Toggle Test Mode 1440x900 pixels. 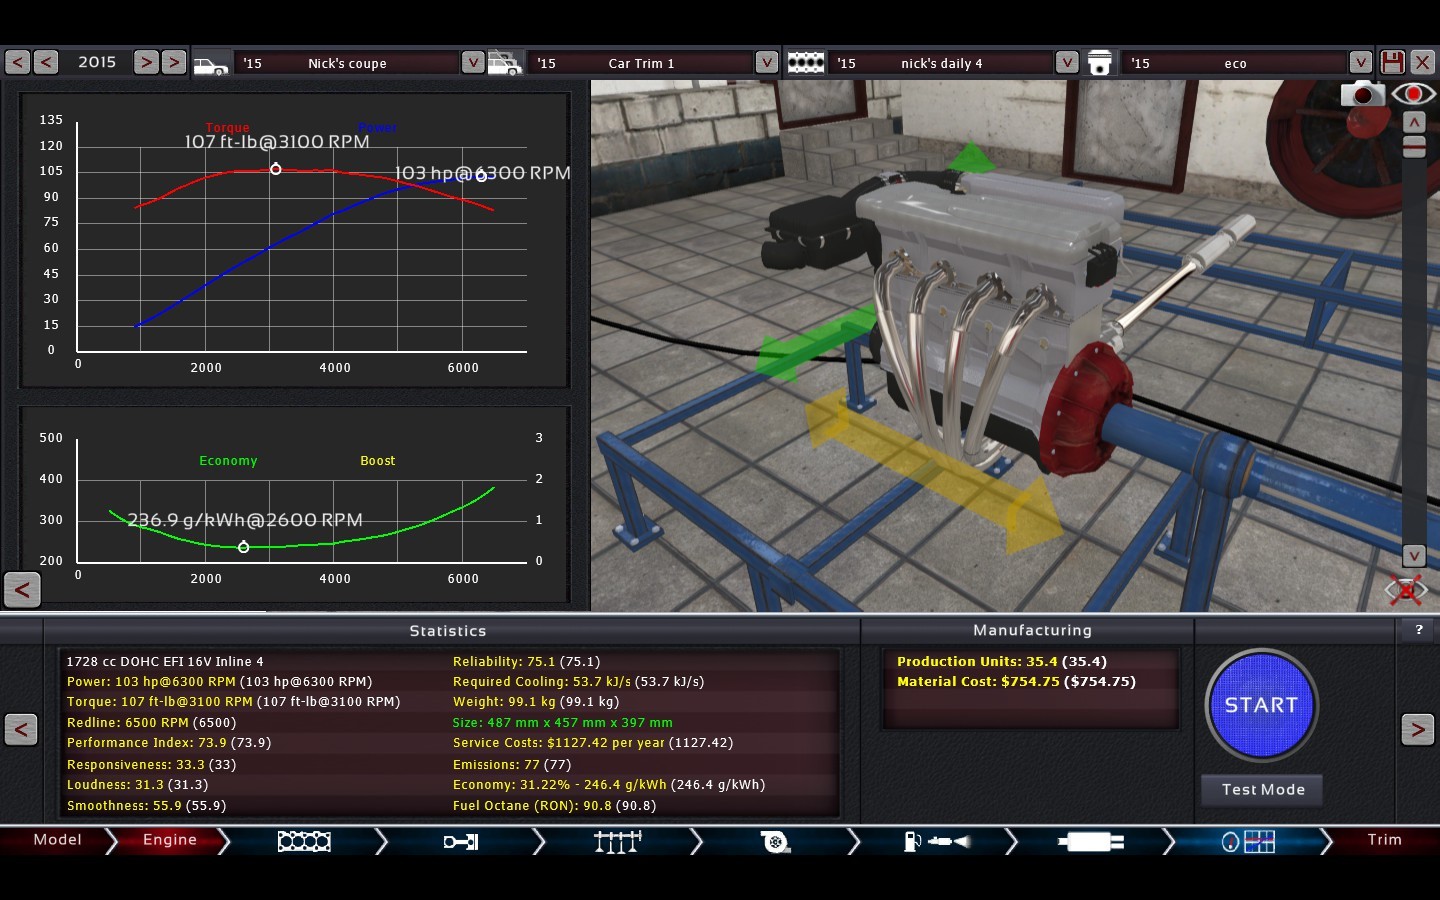click(x=1262, y=790)
